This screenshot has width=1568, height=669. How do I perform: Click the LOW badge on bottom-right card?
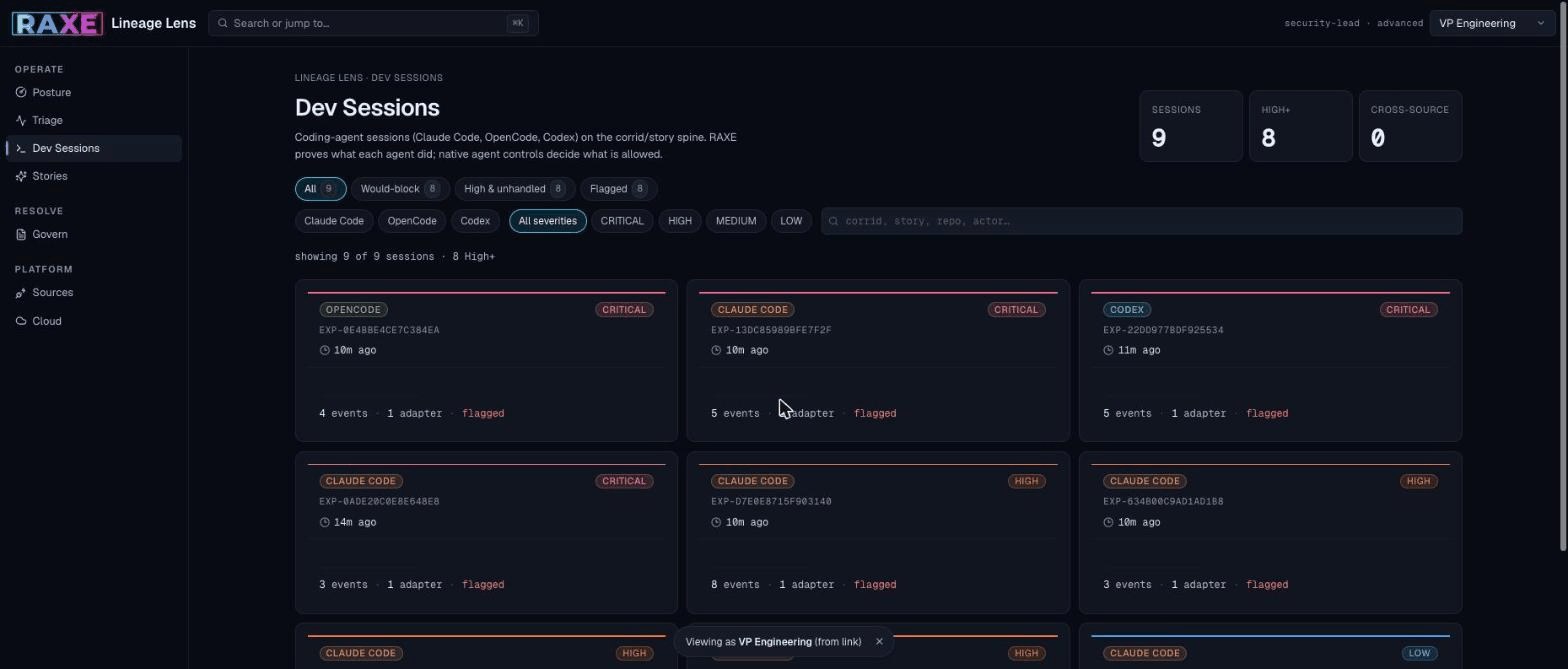pyautogui.click(x=1419, y=653)
